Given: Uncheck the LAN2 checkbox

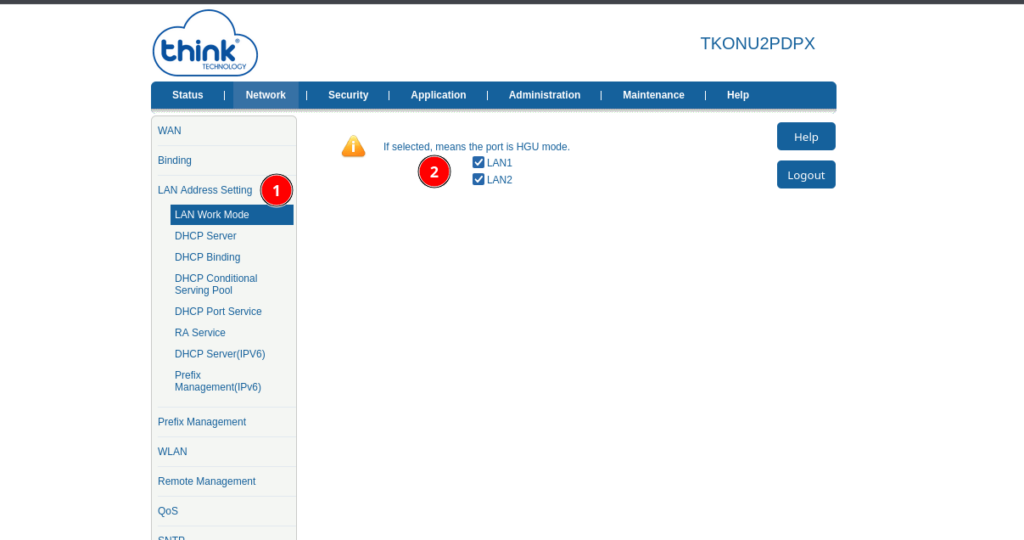Looking at the screenshot, I should pos(478,180).
